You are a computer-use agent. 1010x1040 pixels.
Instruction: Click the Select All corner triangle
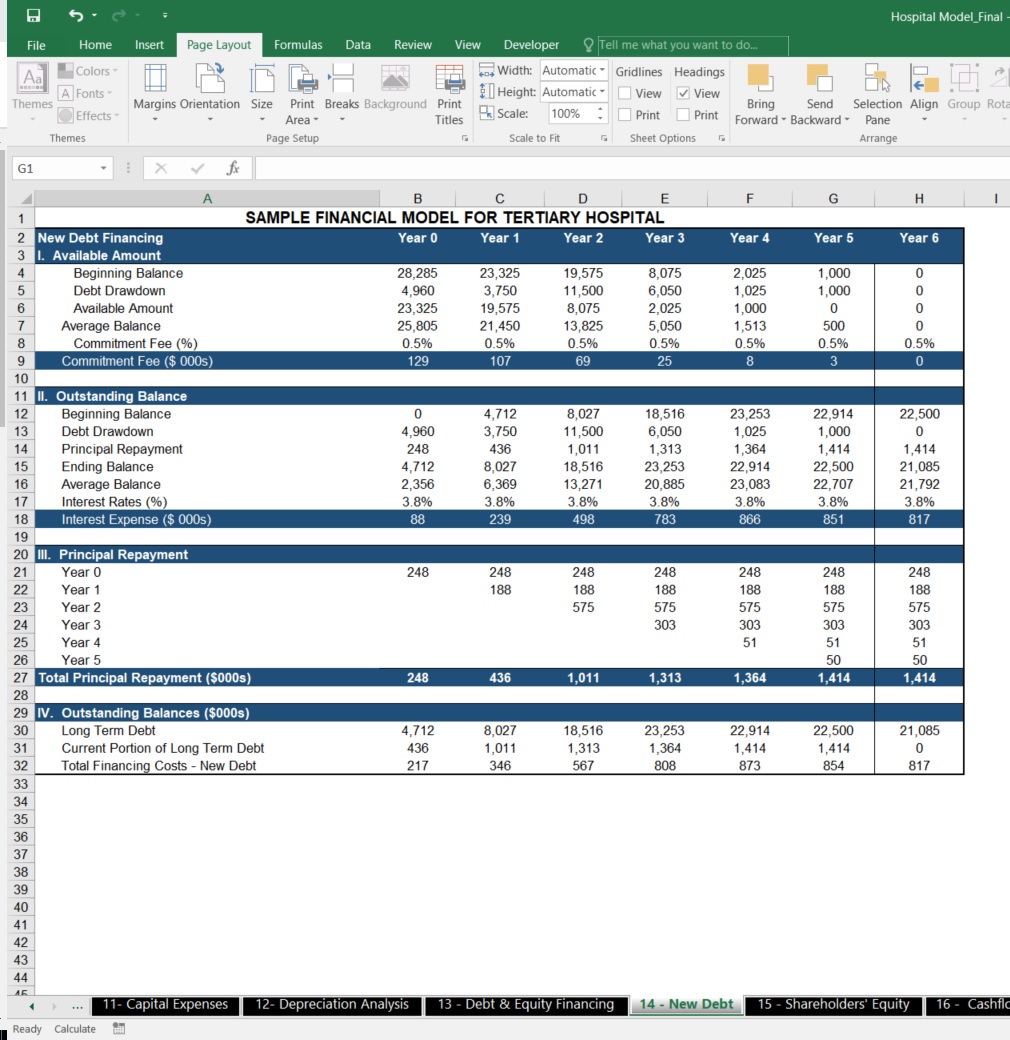pos(25,198)
